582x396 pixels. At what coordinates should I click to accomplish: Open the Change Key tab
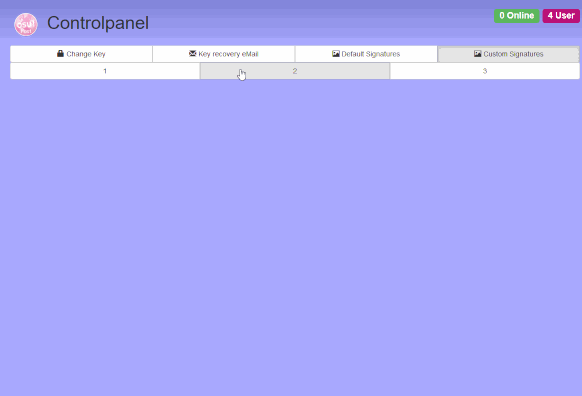[81, 54]
